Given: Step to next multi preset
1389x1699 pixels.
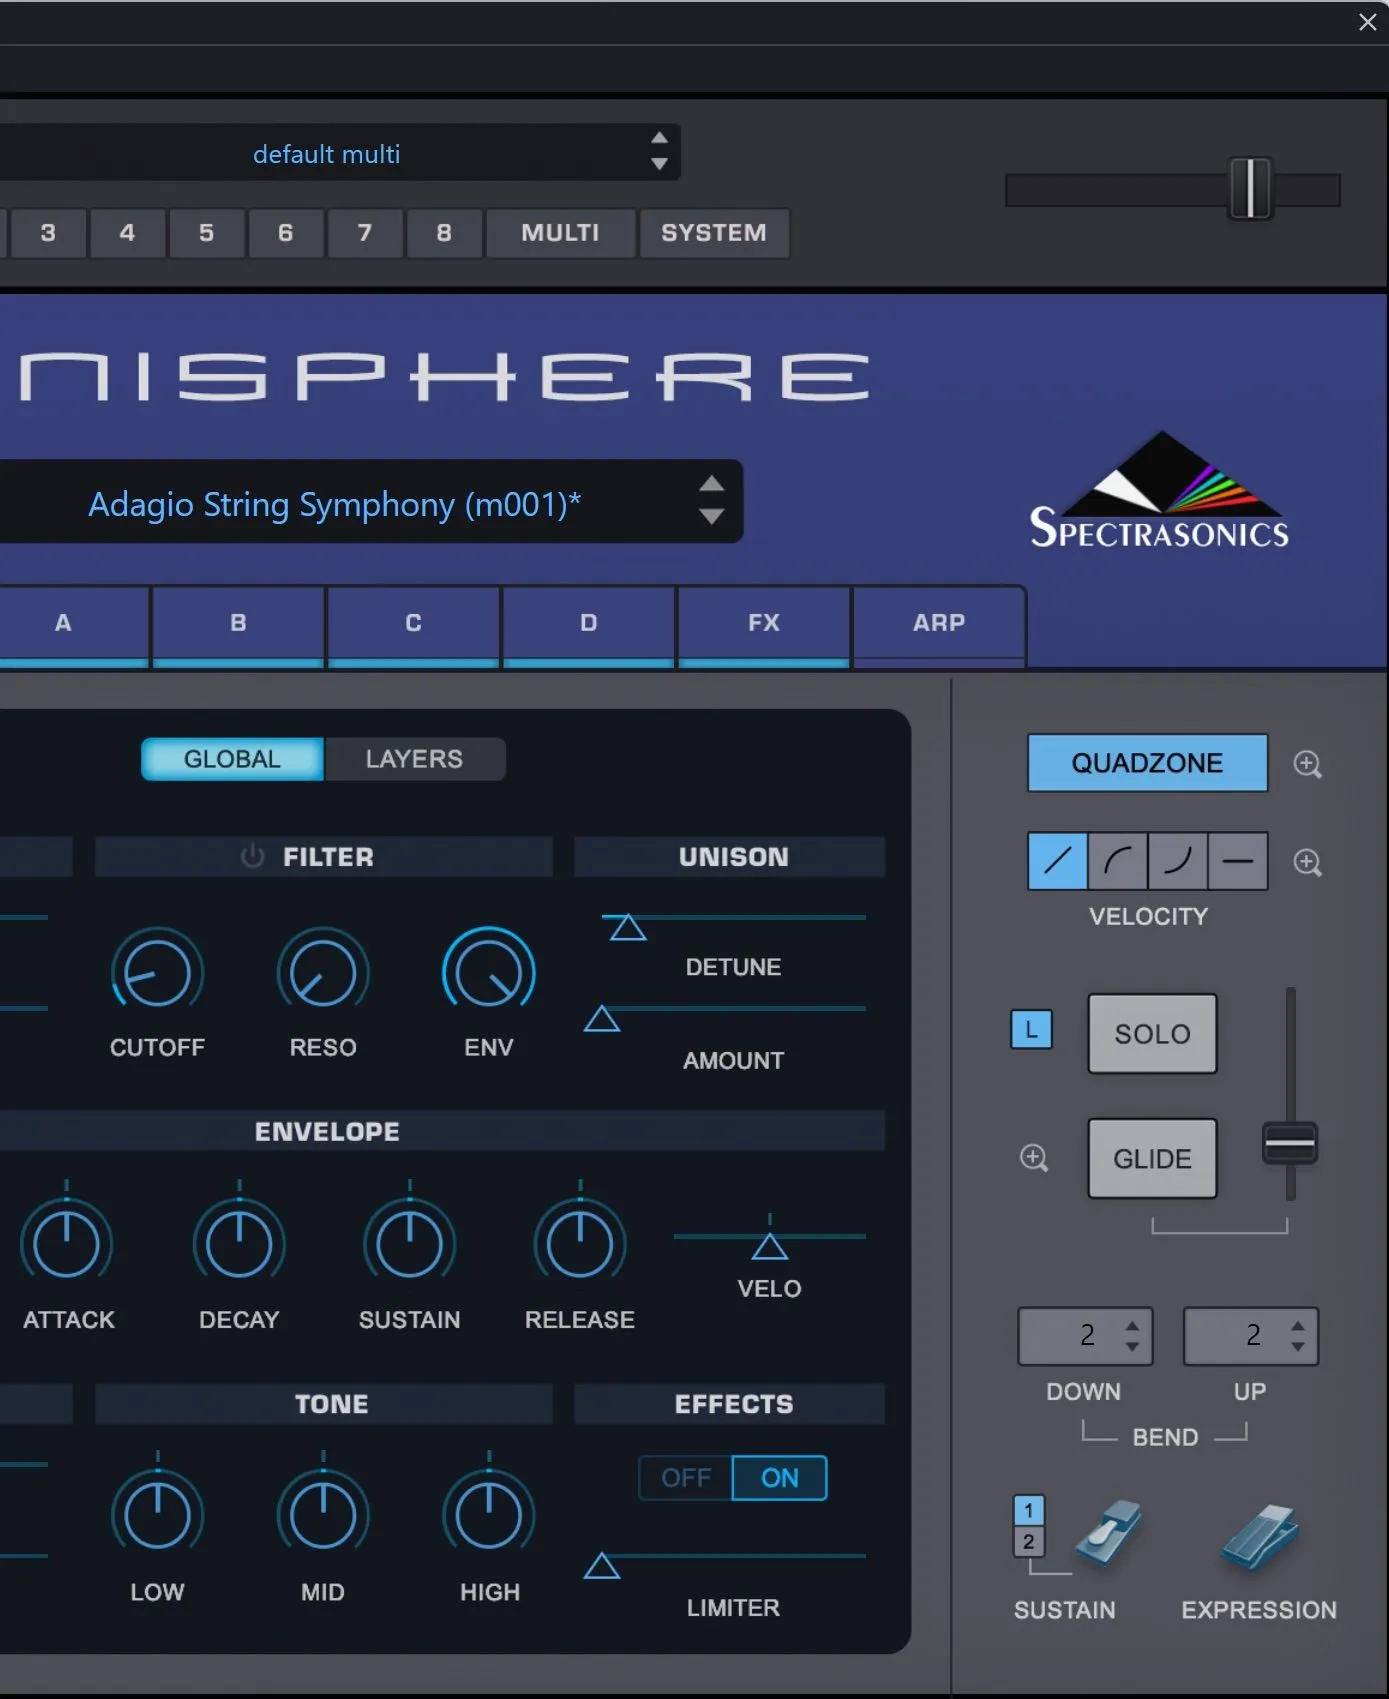Looking at the screenshot, I should click(x=659, y=164).
